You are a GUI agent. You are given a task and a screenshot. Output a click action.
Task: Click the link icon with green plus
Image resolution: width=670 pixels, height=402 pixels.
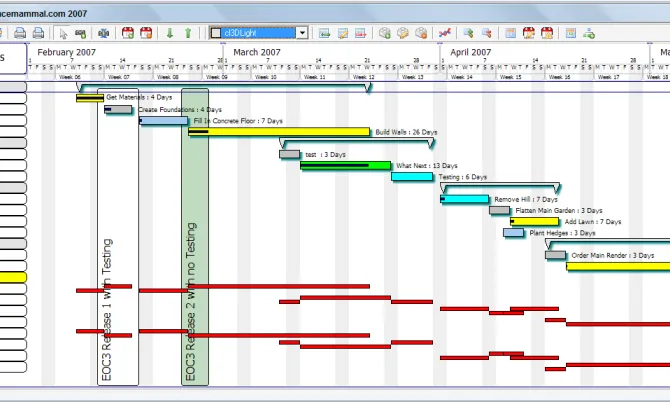point(80,33)
